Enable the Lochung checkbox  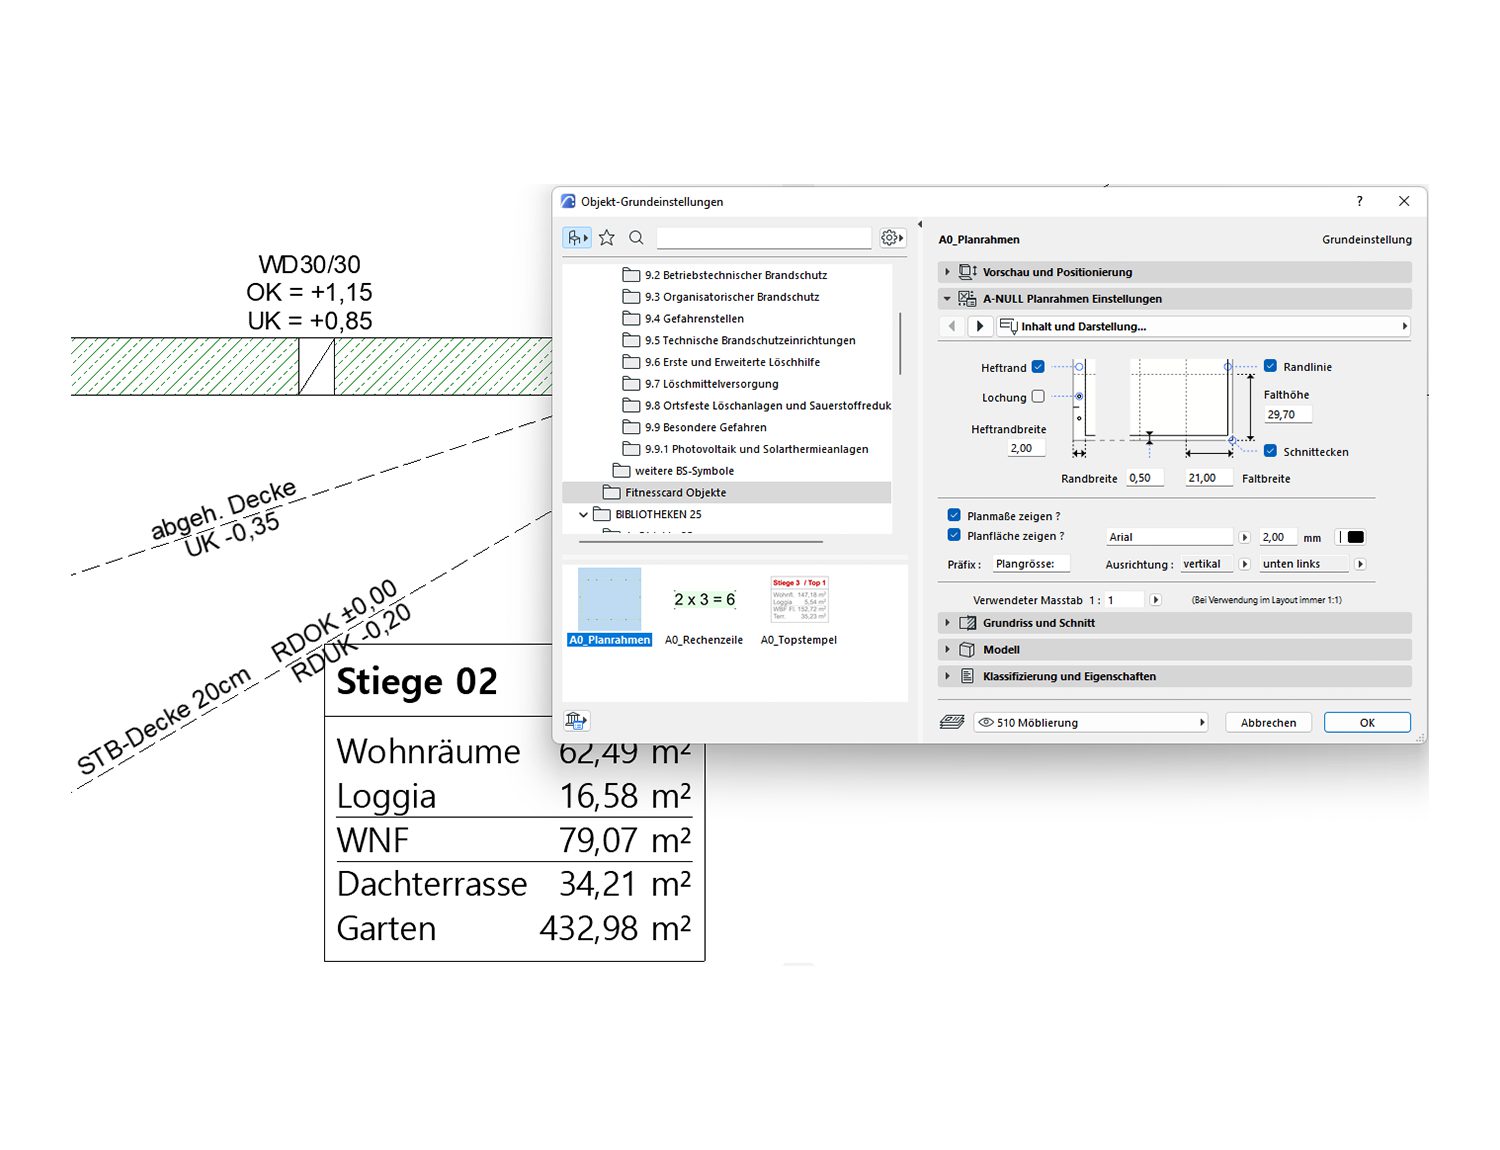[1037, 397]
